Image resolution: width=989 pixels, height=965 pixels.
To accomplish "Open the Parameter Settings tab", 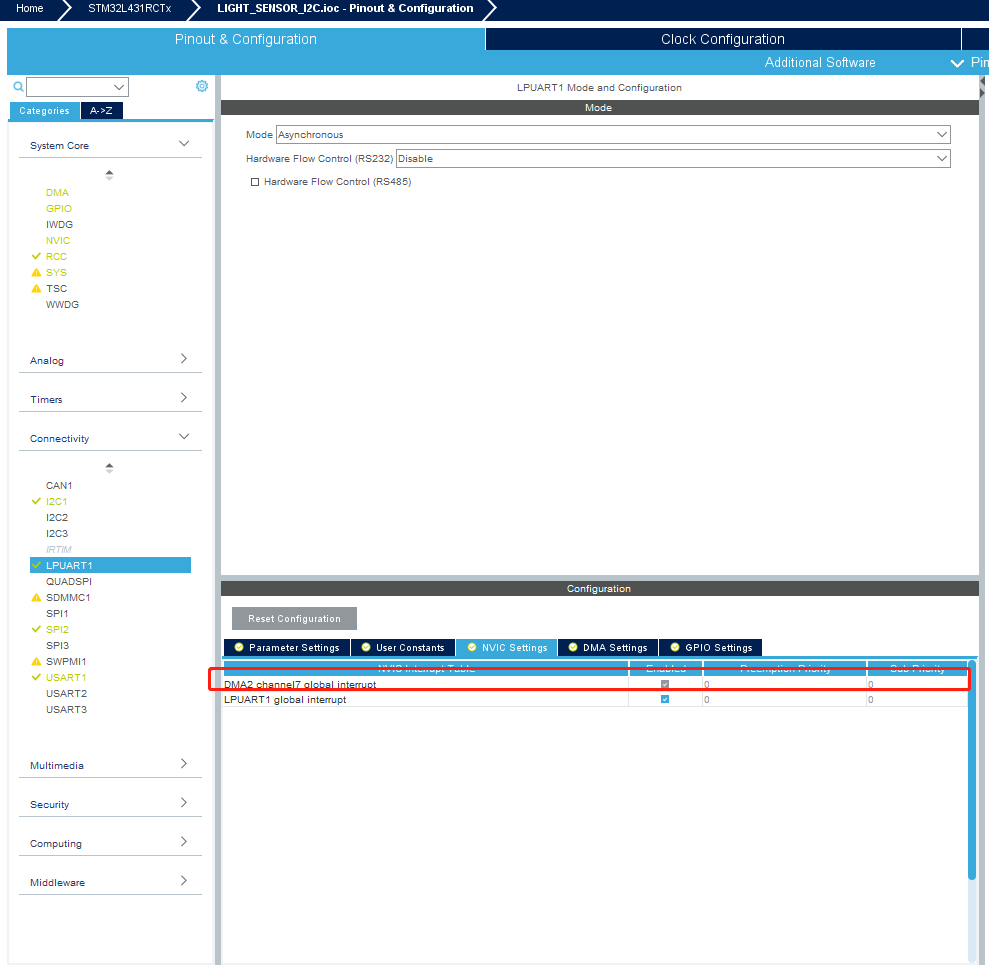I will click(287, 648).
